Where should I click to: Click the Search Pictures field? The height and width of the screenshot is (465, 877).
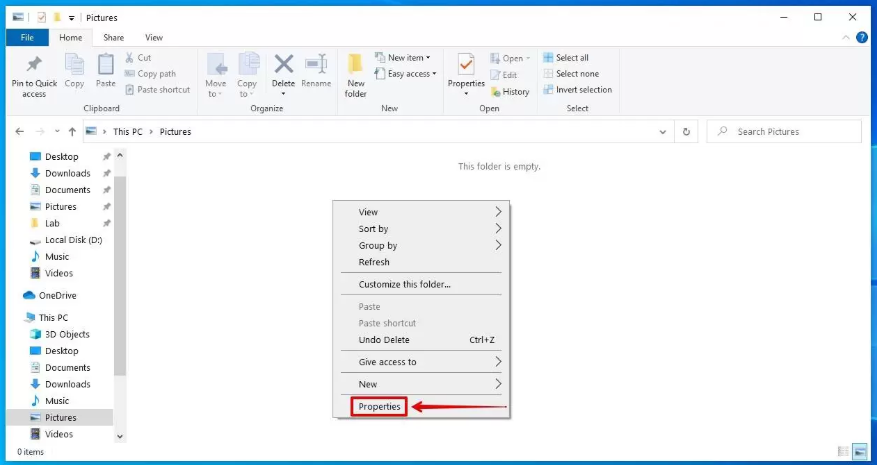tap(784, 132)
